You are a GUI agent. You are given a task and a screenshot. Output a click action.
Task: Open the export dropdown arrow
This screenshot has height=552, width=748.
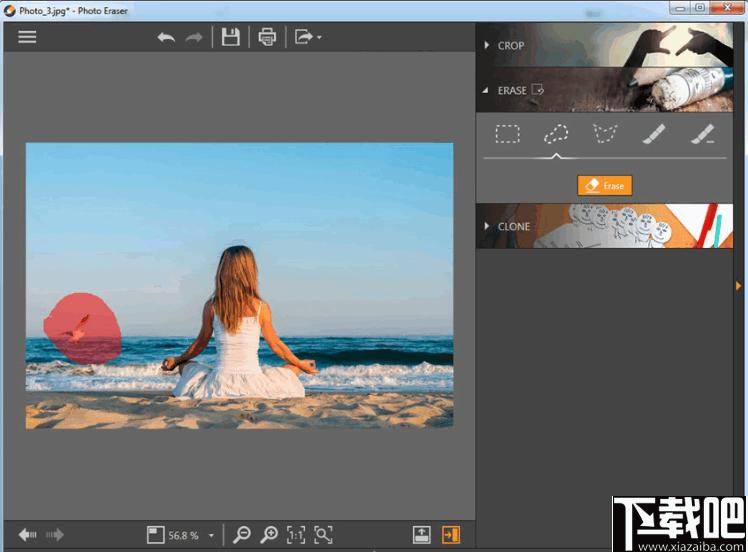click(319, 37)
